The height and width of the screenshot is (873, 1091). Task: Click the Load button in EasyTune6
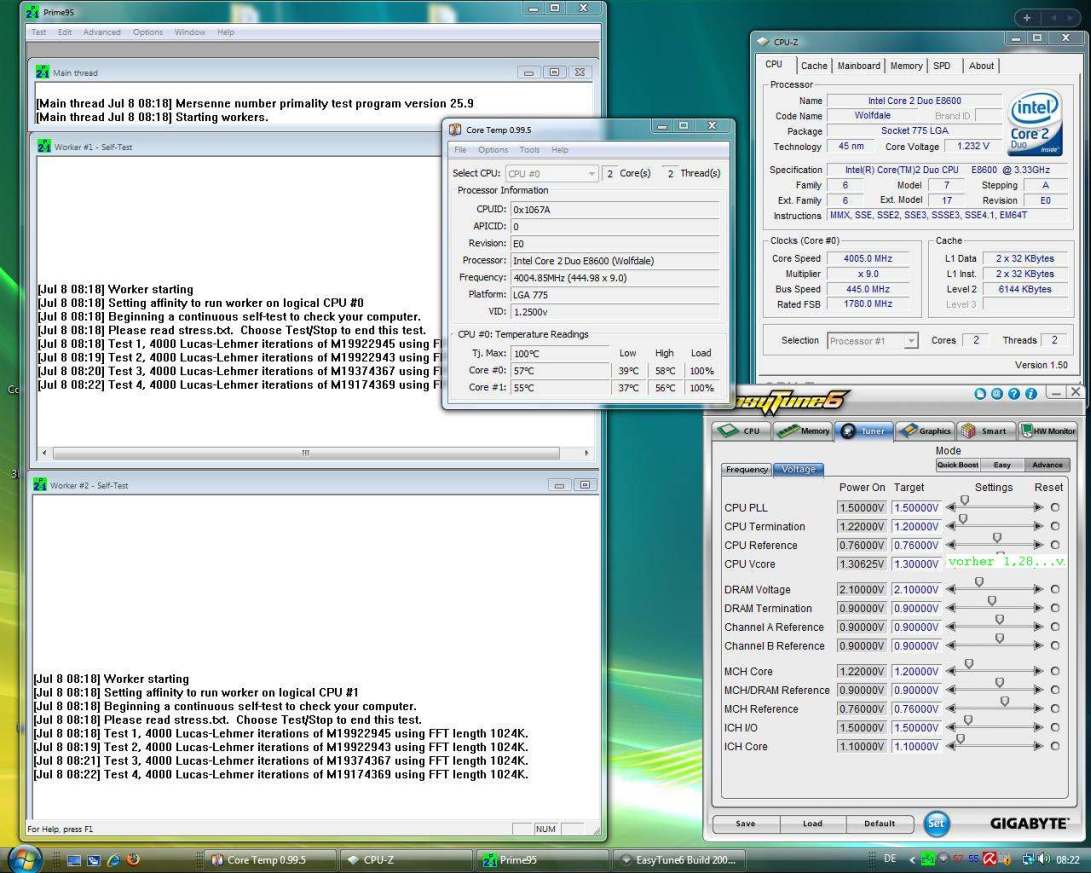click(812, 824)
